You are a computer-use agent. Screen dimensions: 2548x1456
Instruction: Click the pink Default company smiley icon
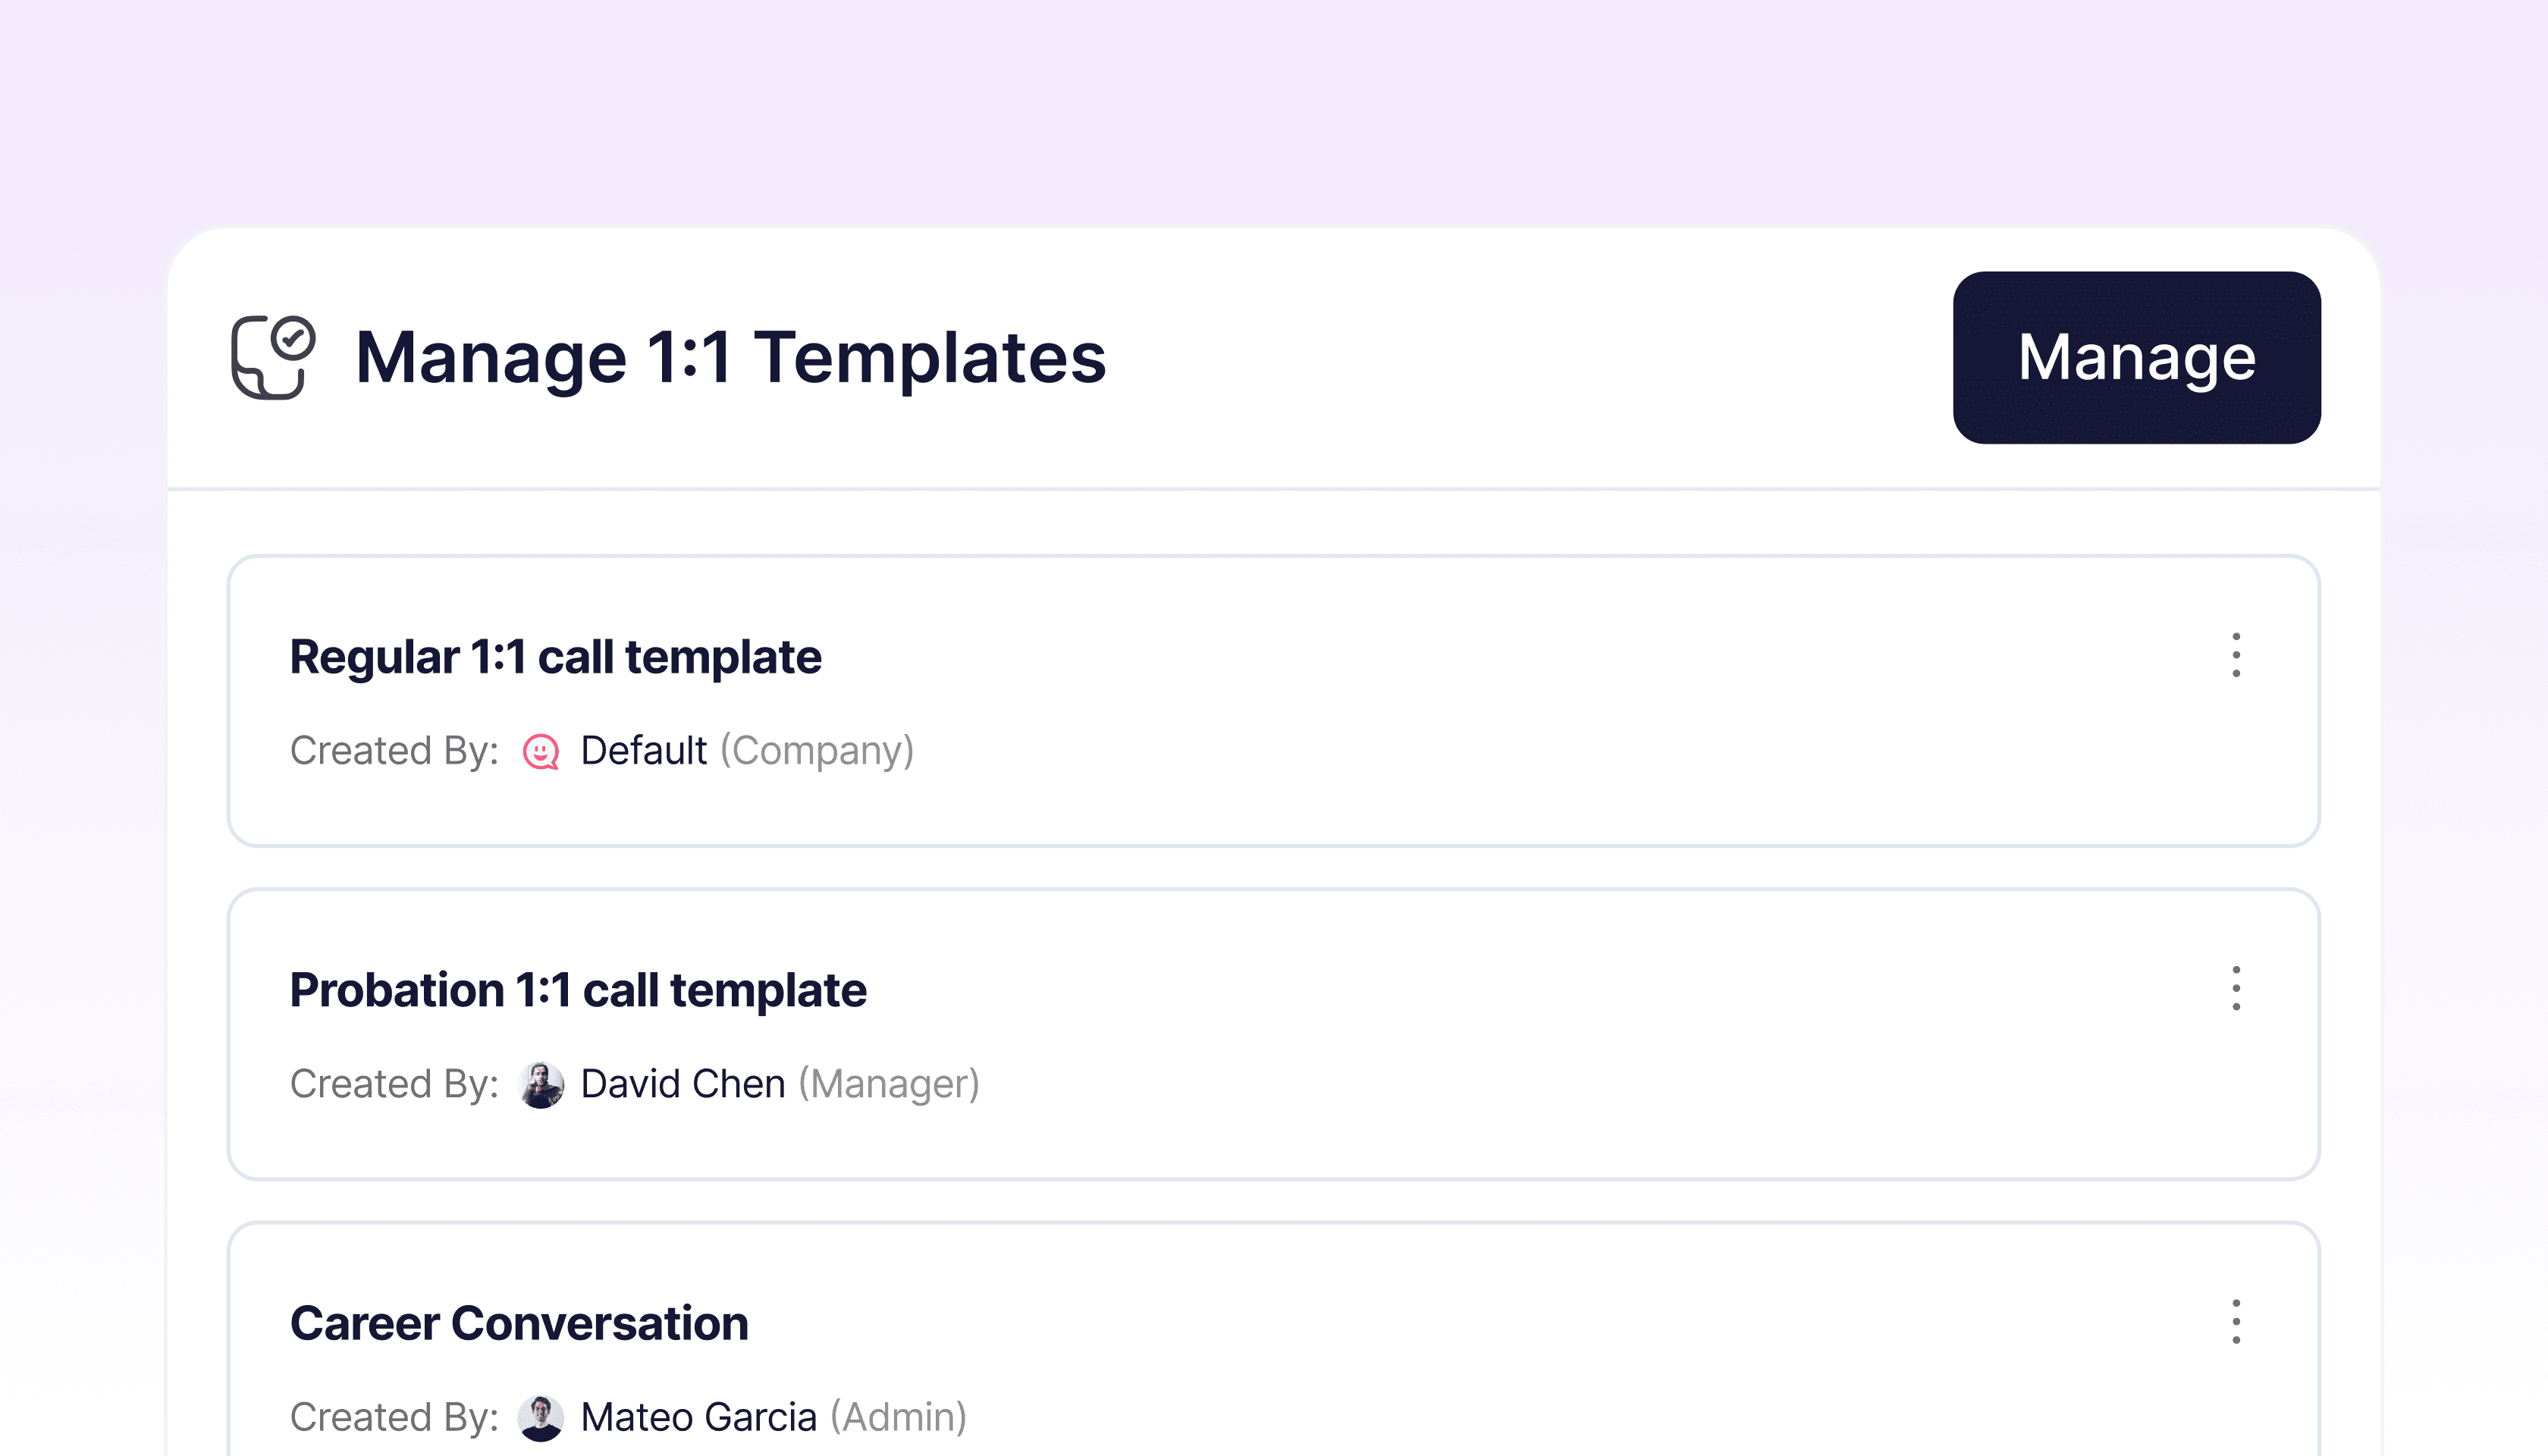541,751
